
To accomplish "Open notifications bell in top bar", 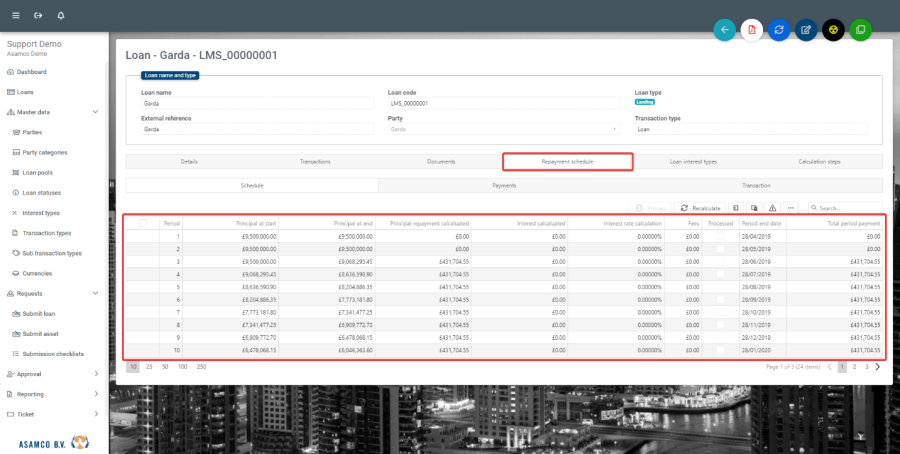I will pyautogui.click(x=61, y=16).
